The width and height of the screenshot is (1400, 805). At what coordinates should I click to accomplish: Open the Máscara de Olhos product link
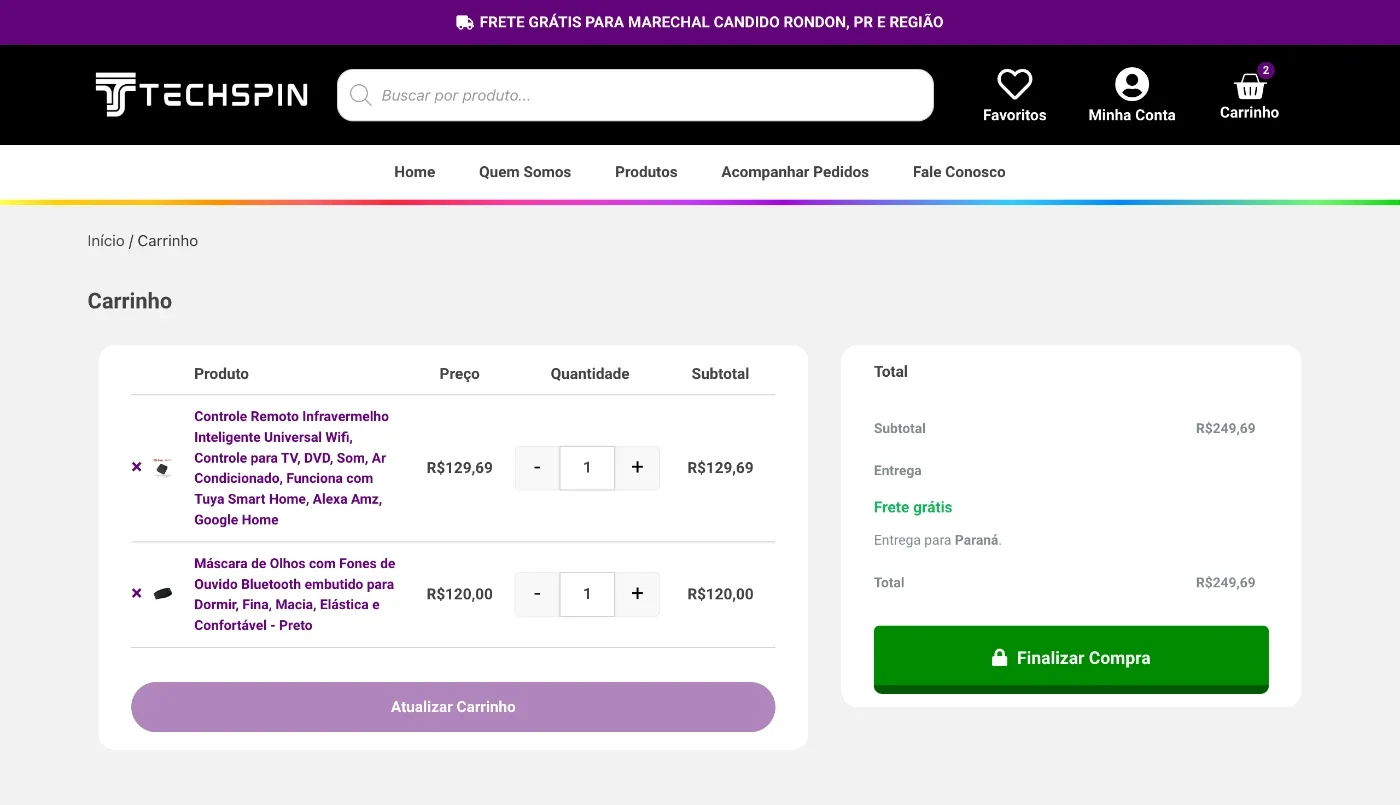295,594
